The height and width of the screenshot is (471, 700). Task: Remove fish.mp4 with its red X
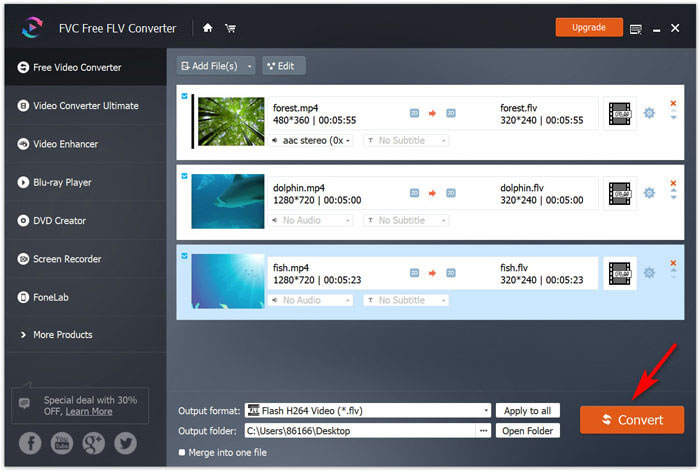coord(673,263)
